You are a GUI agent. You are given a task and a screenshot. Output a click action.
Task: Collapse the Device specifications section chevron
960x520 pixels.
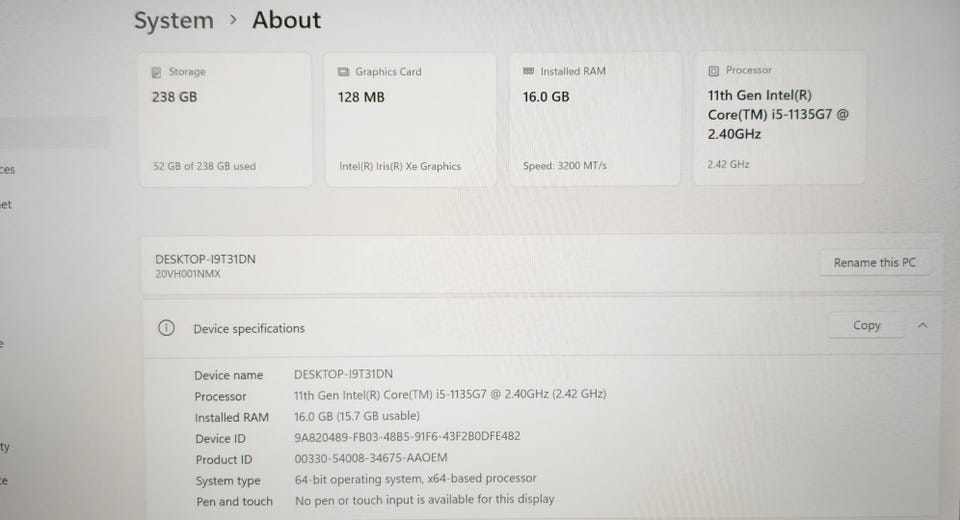[x=923, y=325]
